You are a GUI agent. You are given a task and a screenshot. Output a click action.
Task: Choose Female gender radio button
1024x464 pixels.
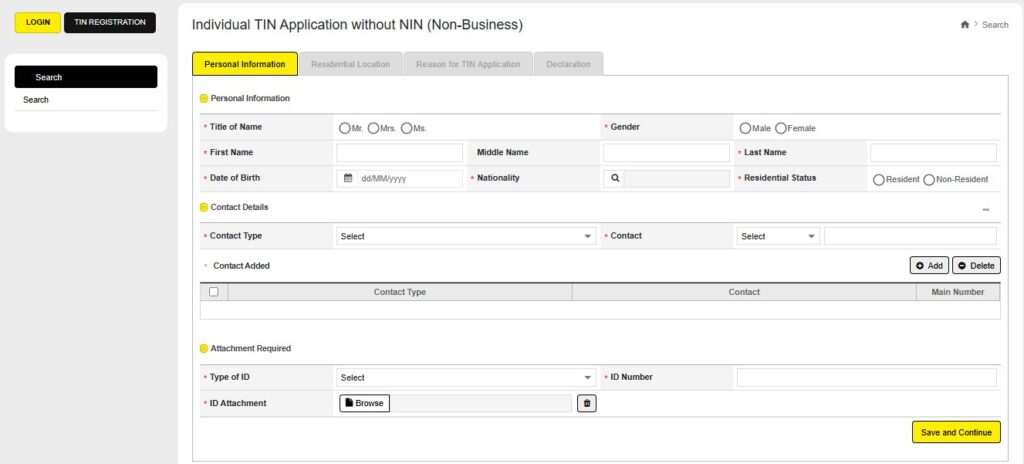[780, 129]
